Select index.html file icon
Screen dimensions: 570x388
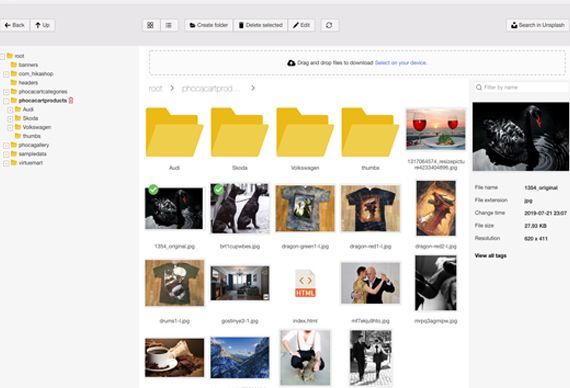[x=305, y=283]
